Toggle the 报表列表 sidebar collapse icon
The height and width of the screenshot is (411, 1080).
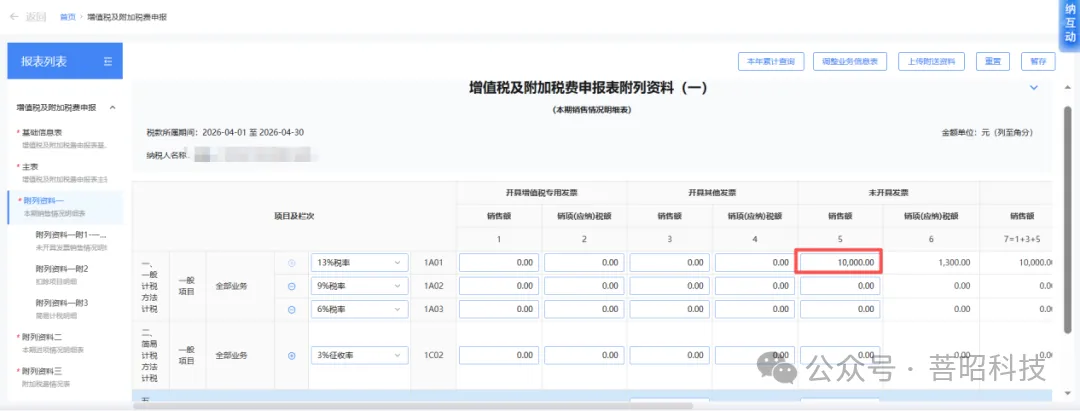pos(107,61)
